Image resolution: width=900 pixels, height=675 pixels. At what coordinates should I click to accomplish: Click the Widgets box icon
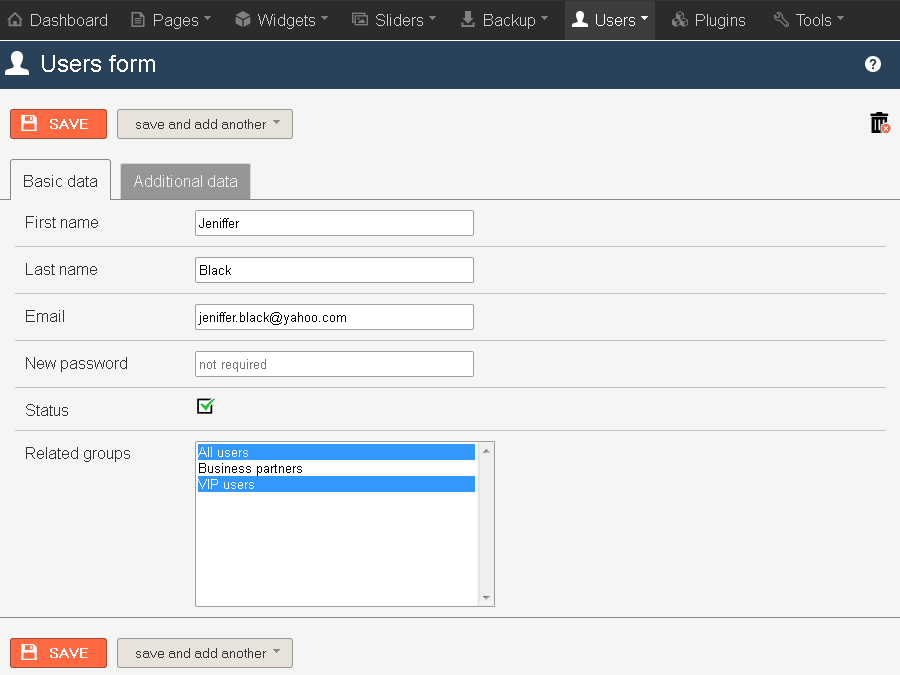pos(243,20)
